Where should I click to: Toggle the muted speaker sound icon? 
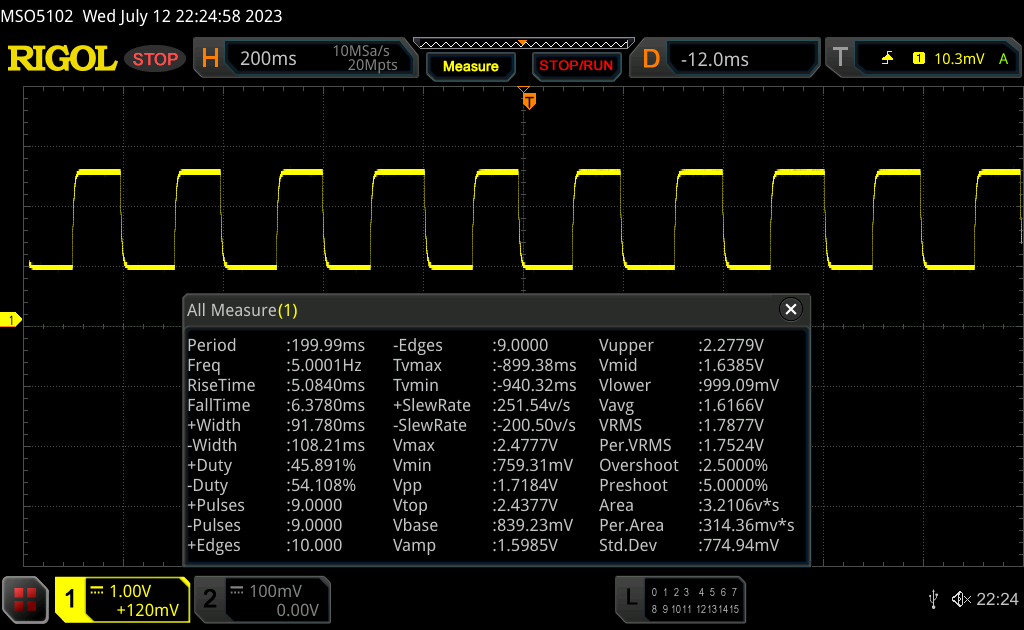coord(961,599)
